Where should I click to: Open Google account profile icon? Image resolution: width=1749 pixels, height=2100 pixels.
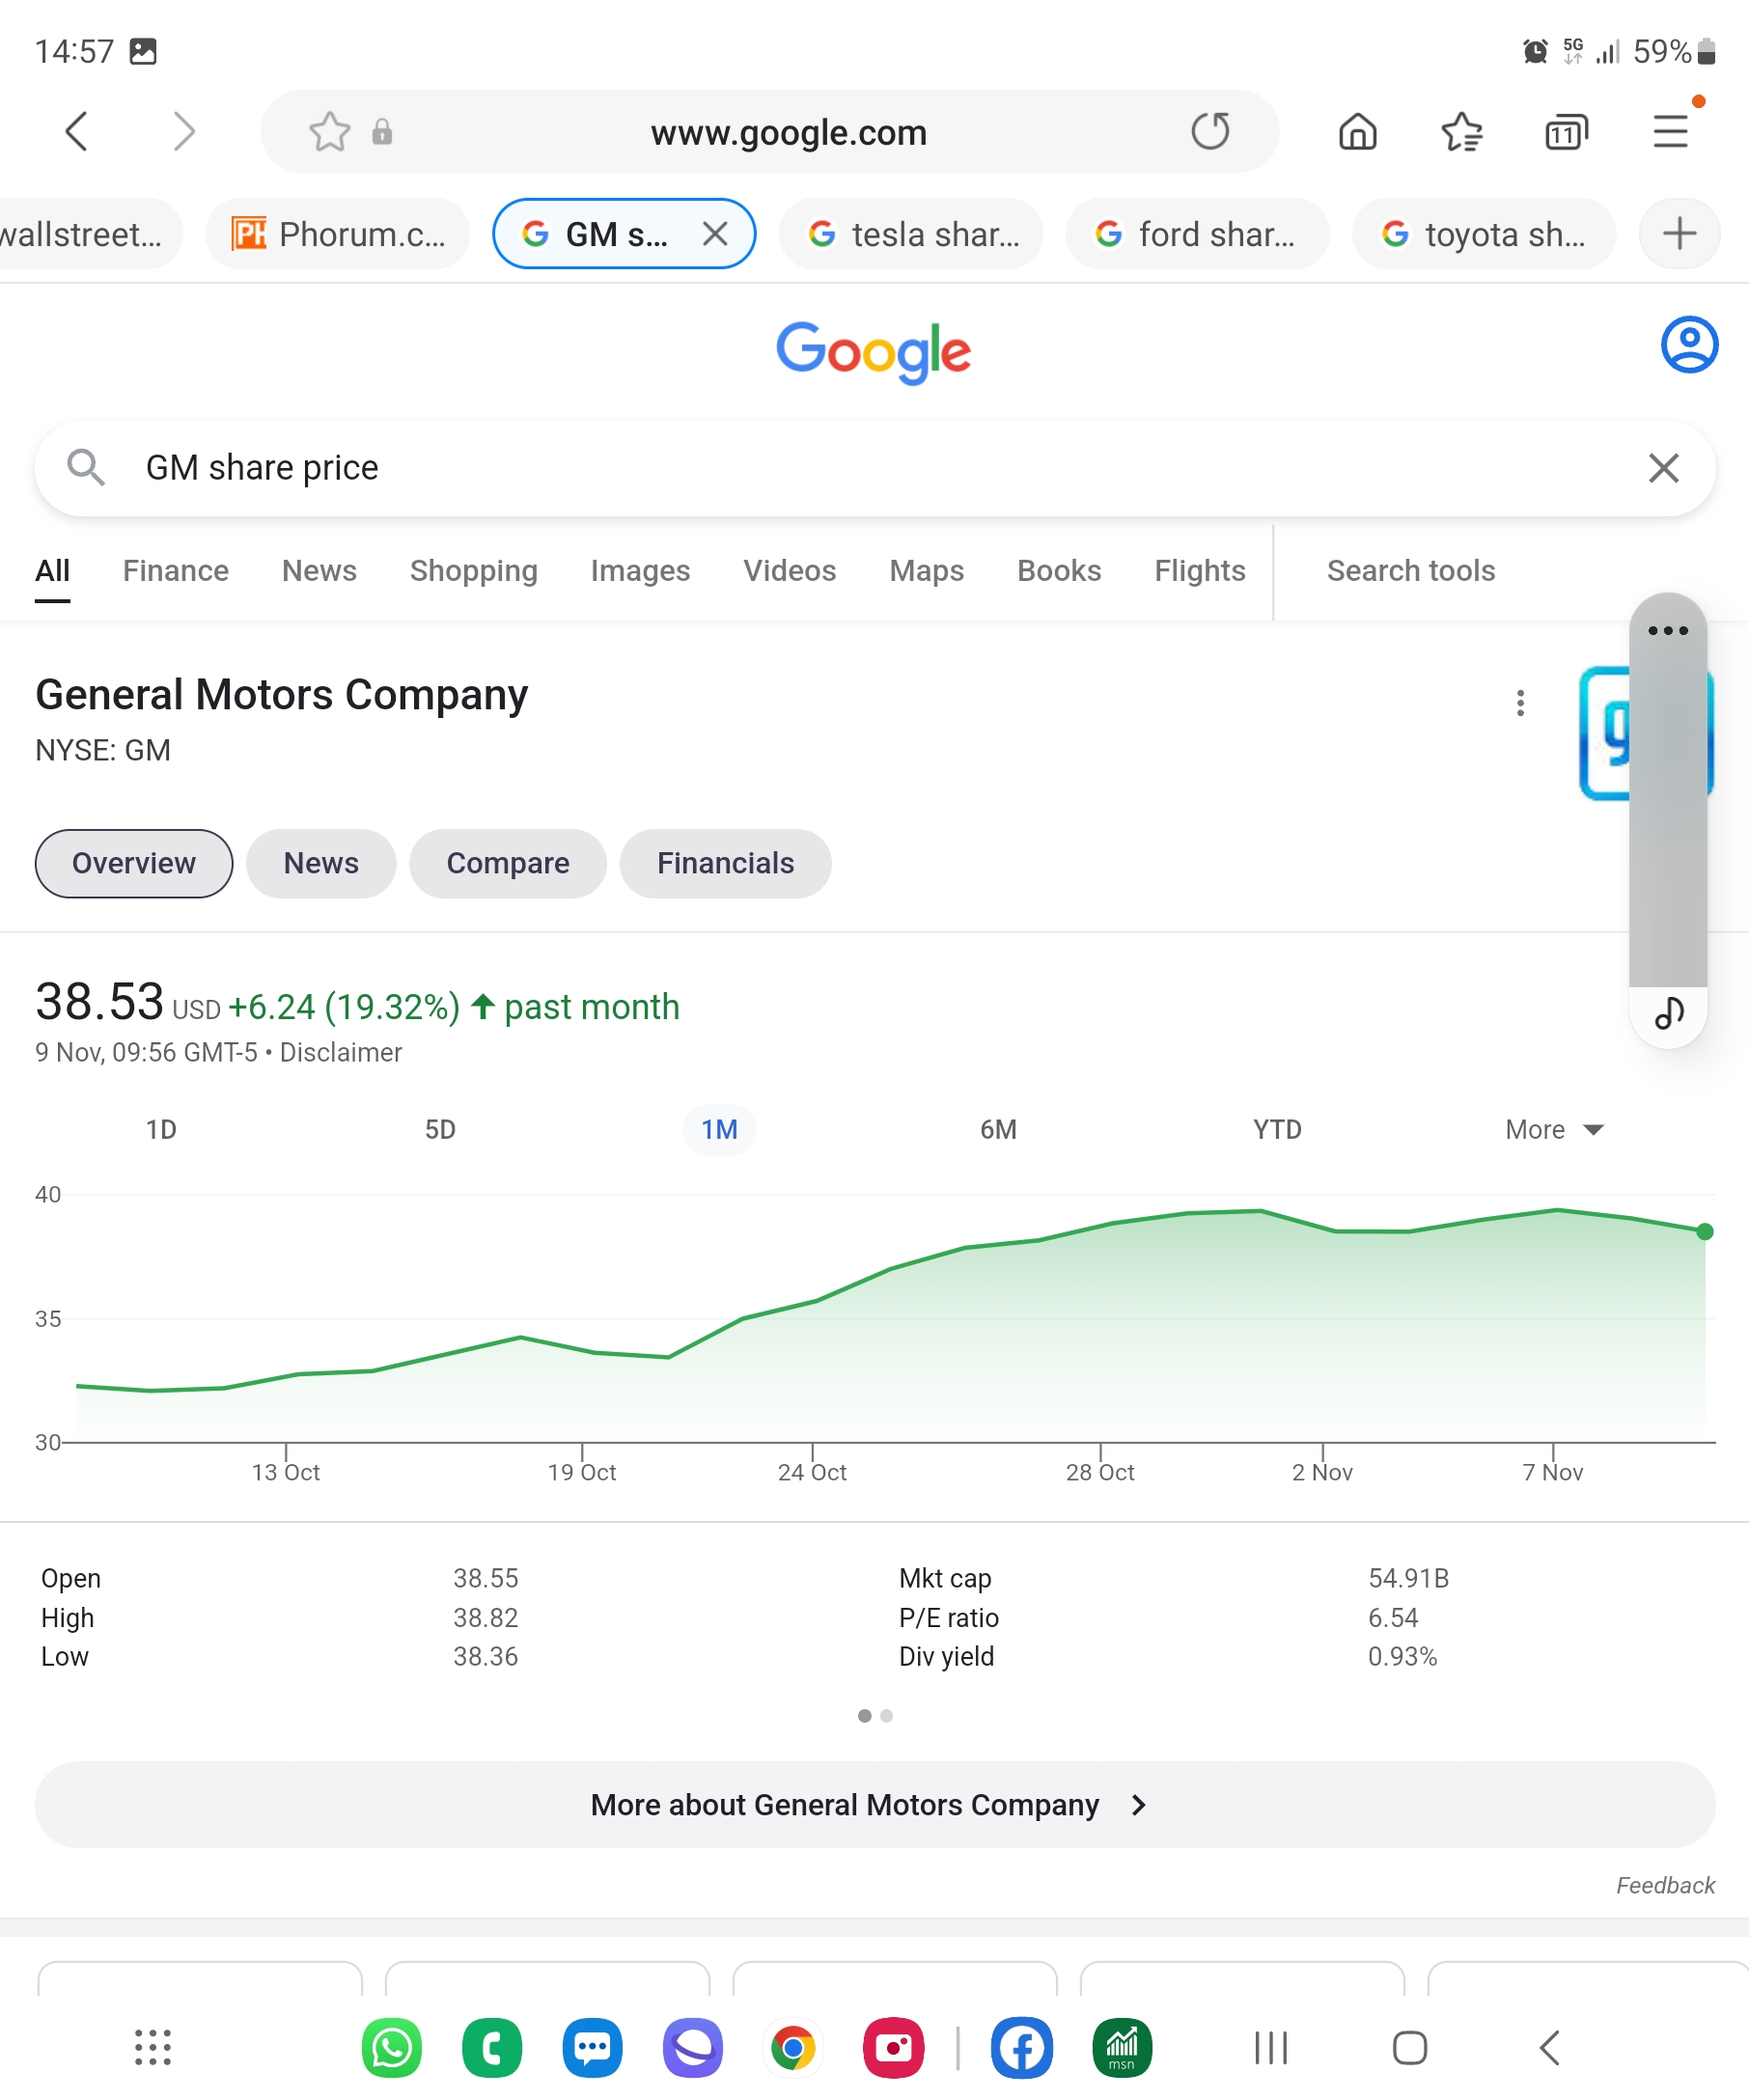1689,345
